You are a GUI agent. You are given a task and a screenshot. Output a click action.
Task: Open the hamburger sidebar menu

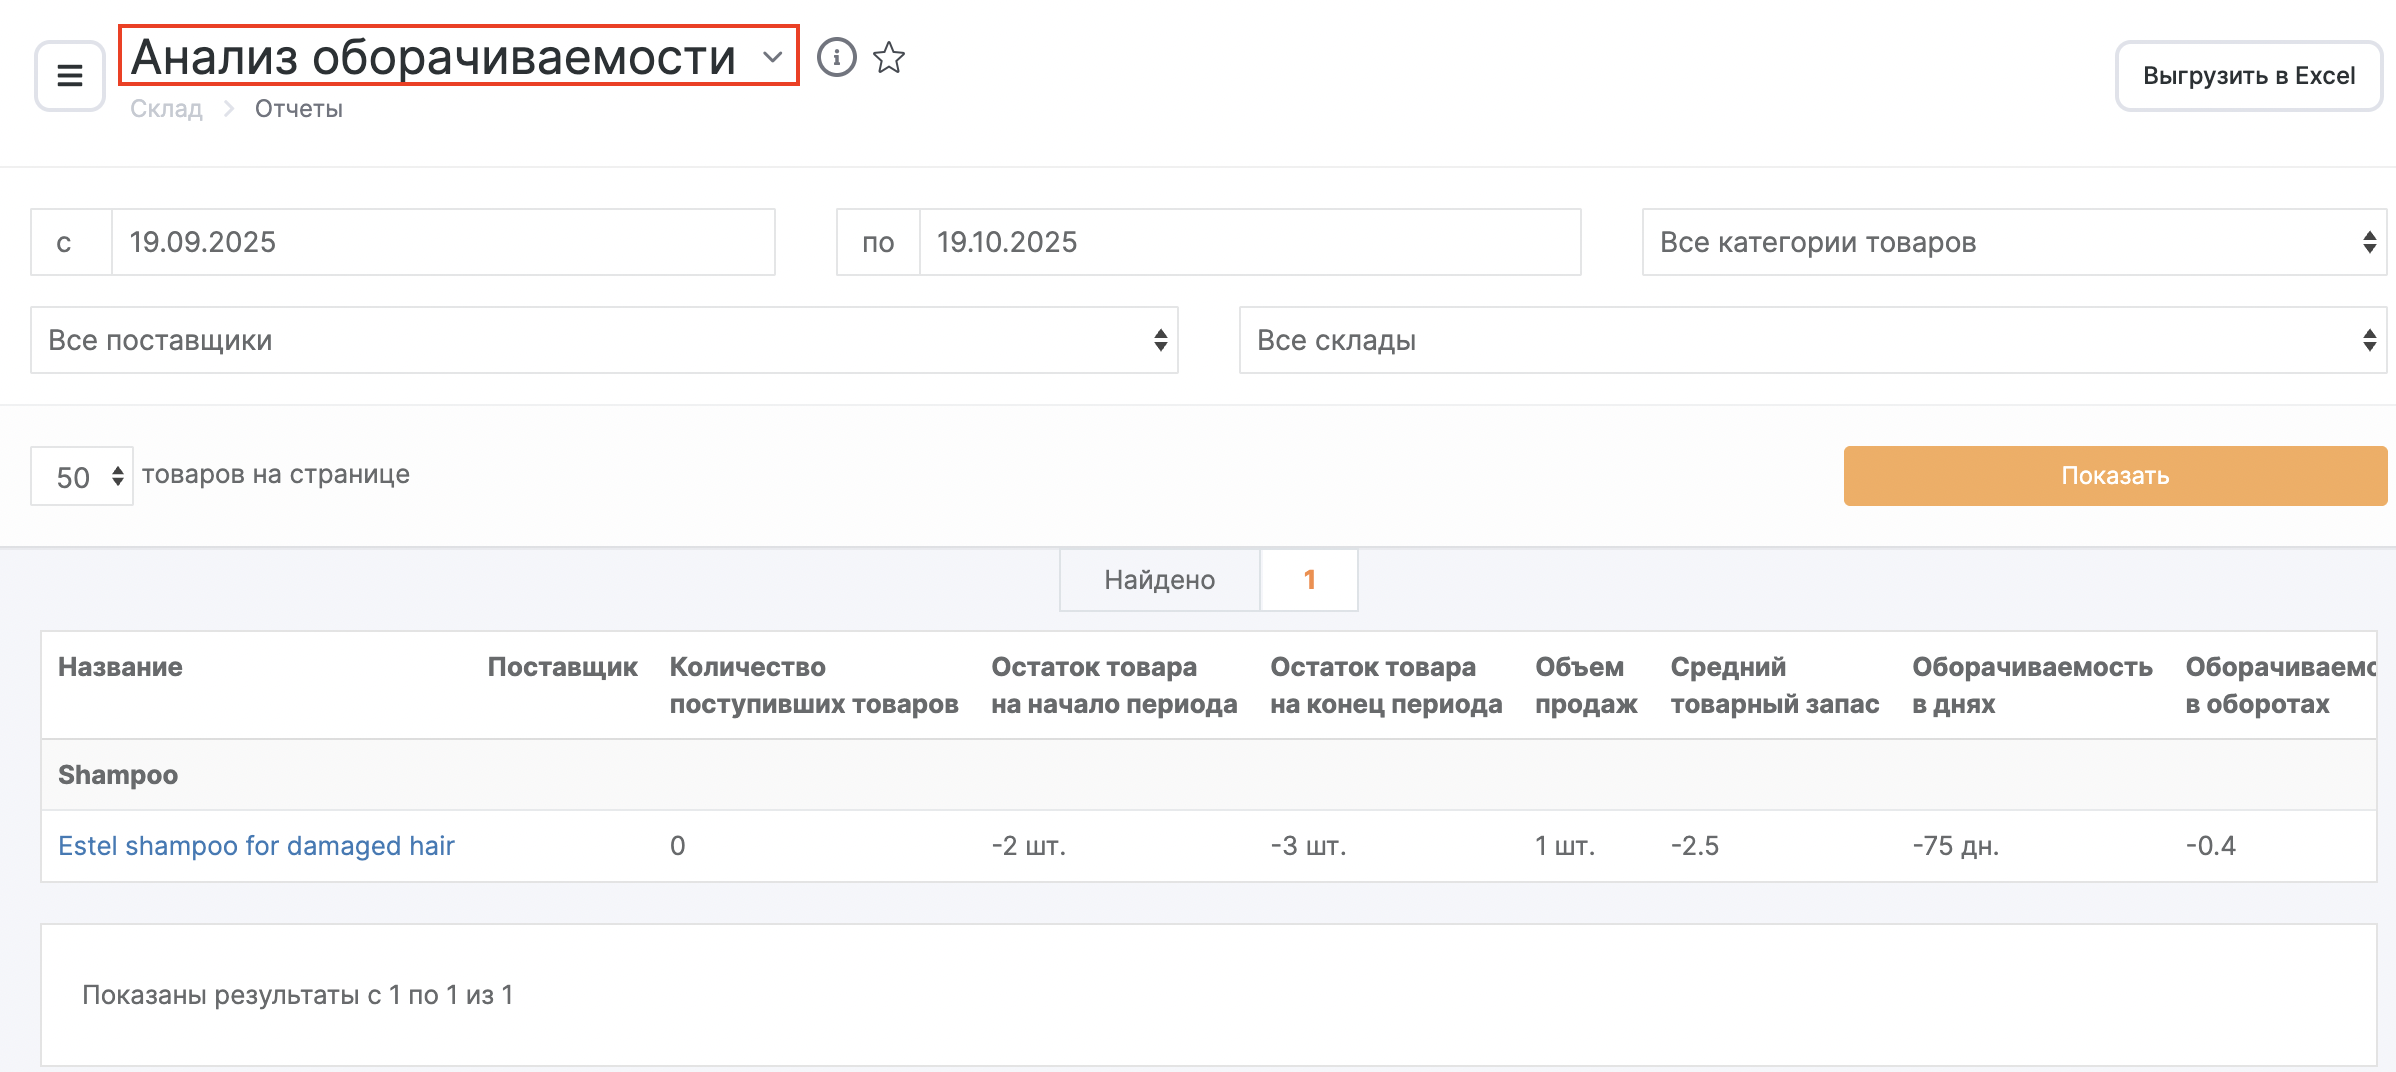pyautogui.click(x=69, y=76)
